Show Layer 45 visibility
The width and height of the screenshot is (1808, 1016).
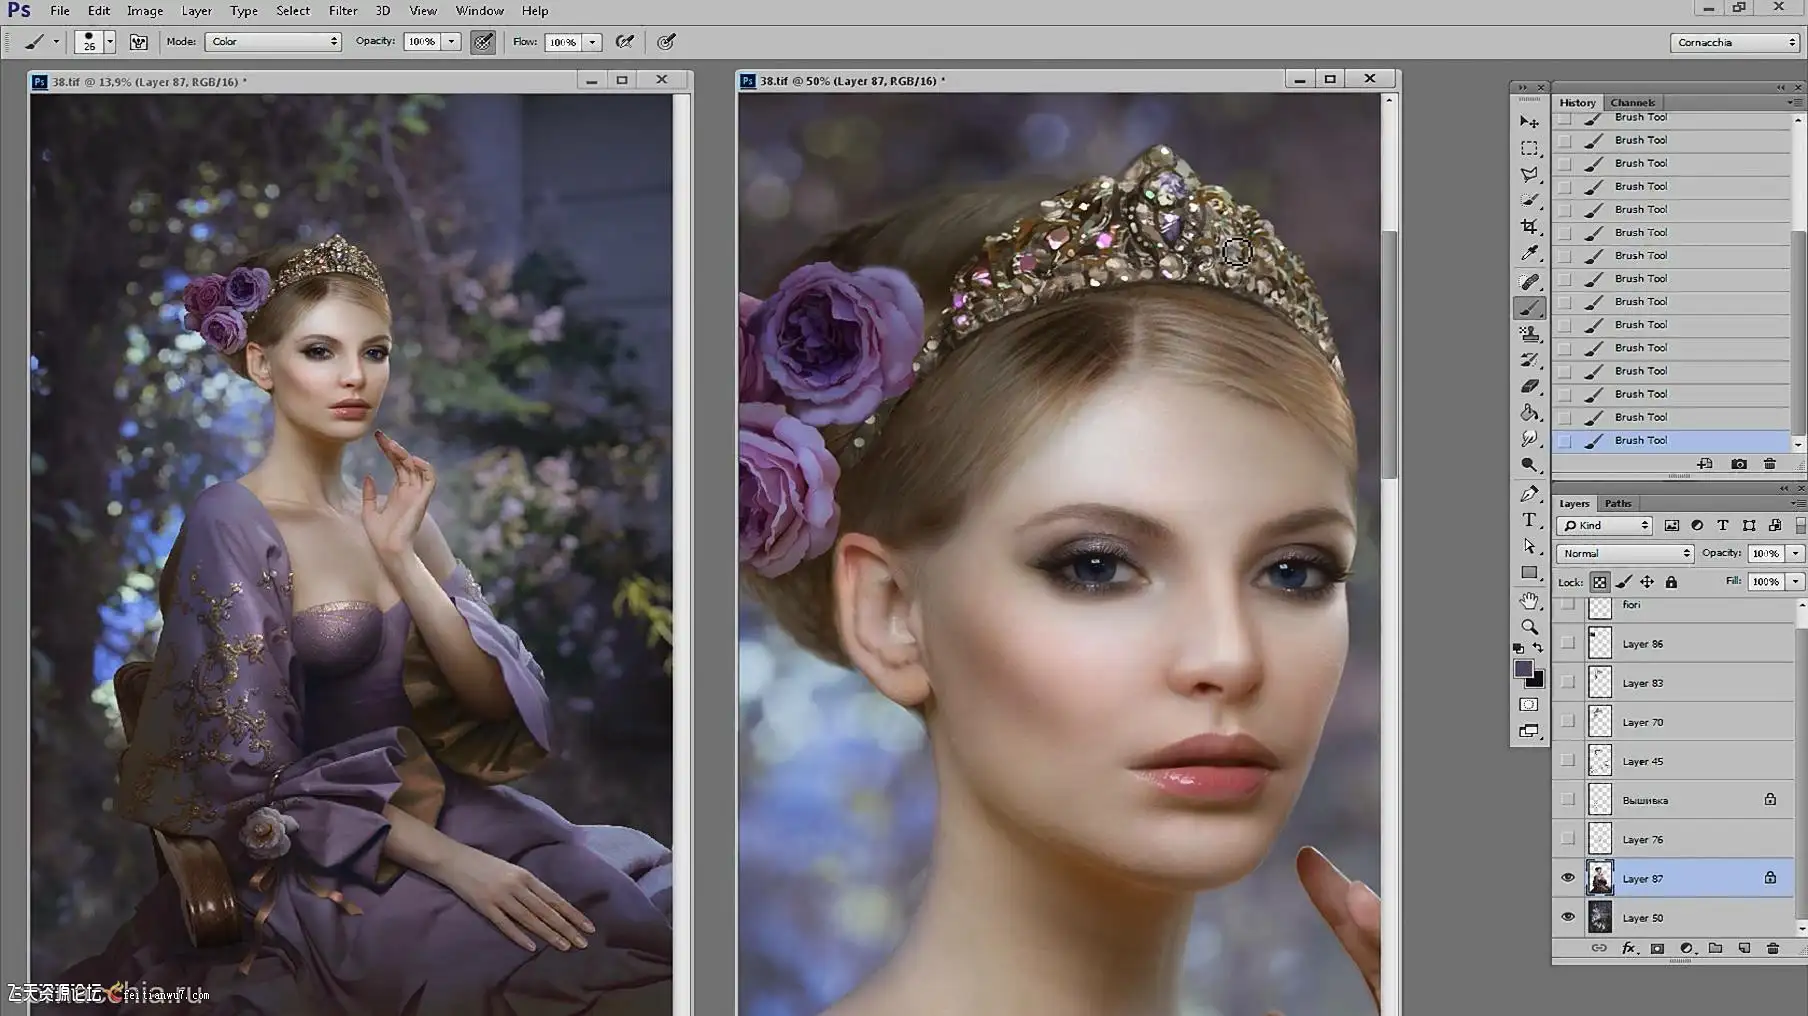tap(1567, 761)
